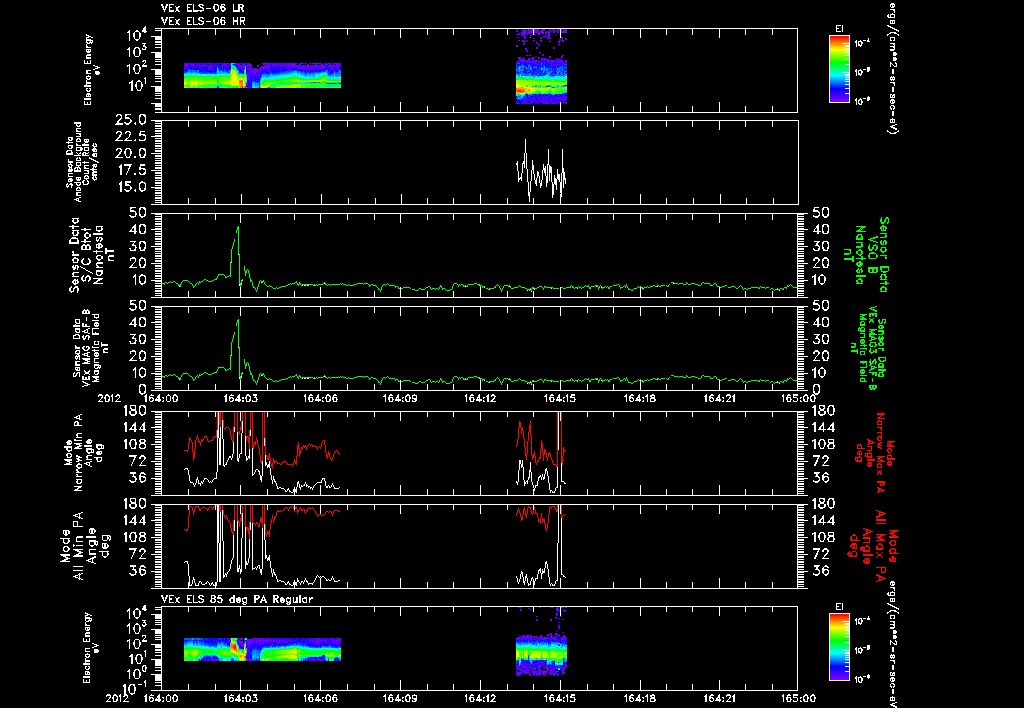Click "164:18" tick label on the bottom time axis

point(640,698)
